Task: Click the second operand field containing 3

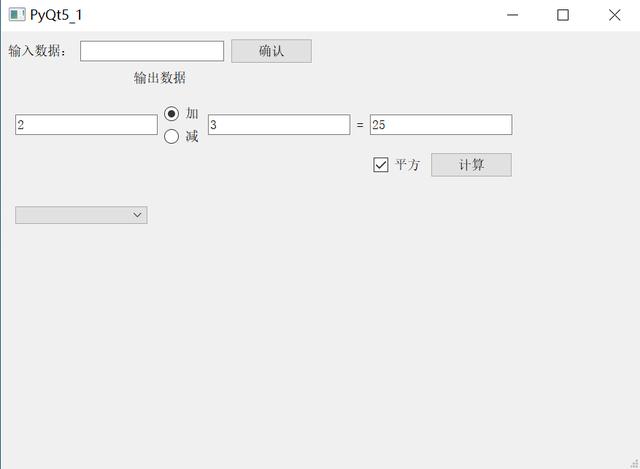Action: coord(279,124)
